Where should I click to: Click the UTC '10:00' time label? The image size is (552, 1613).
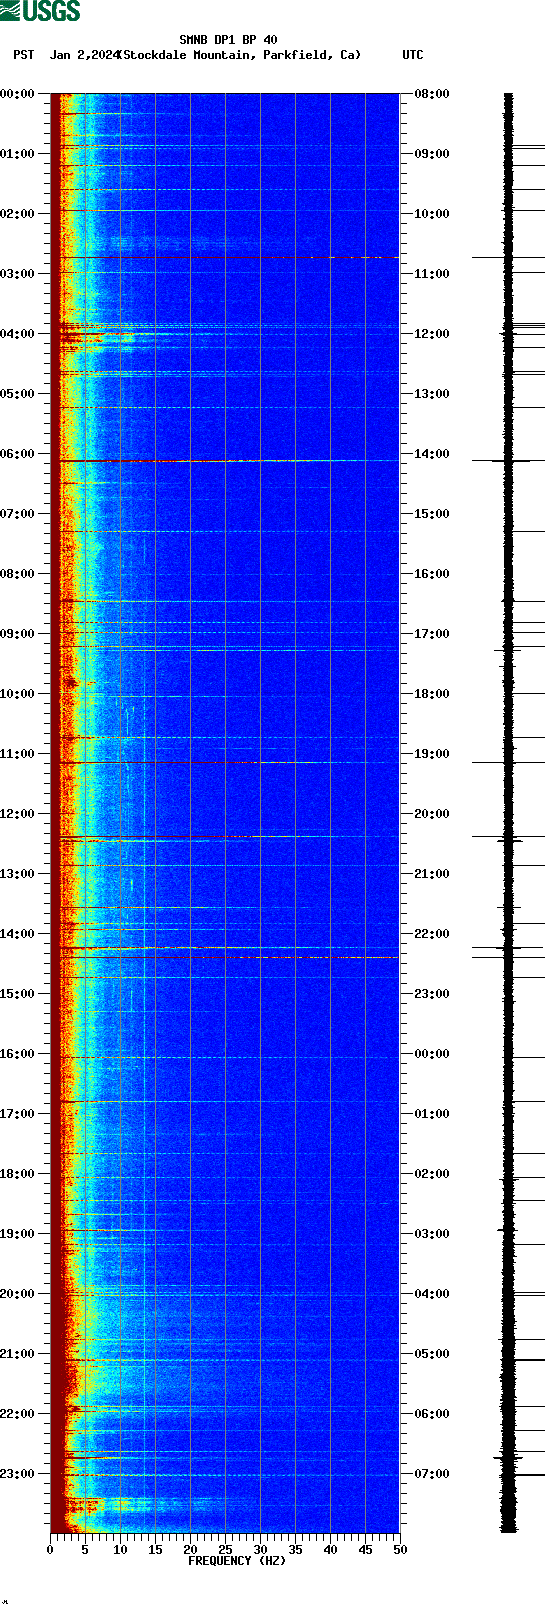point(432,214)
